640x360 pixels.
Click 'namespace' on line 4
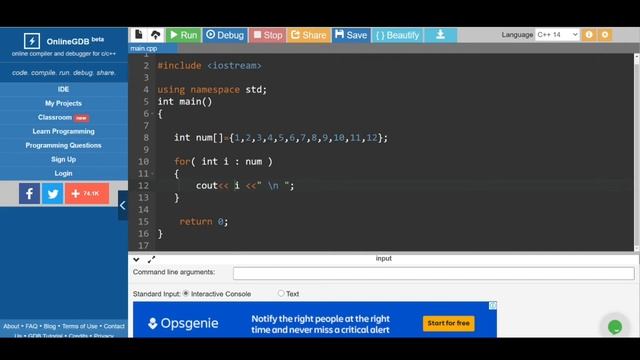click(x=215, y=90)
